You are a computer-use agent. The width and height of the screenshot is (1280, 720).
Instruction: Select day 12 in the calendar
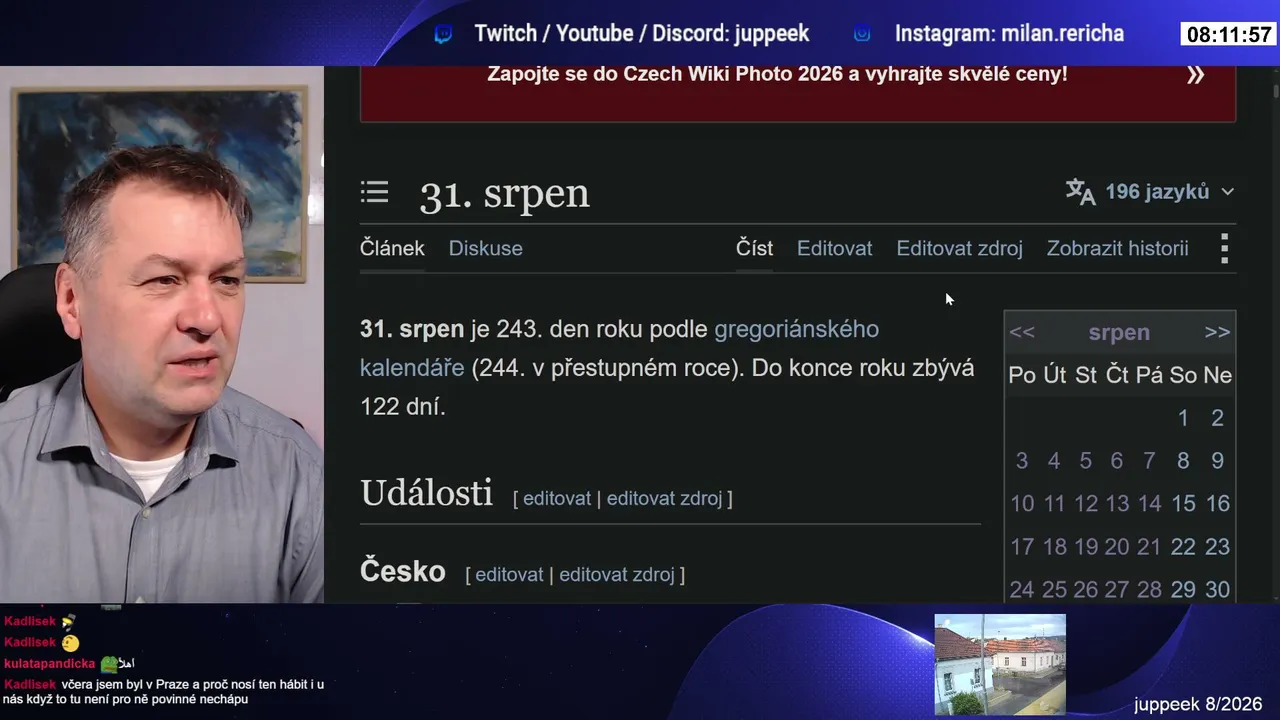click(1086, 504)
